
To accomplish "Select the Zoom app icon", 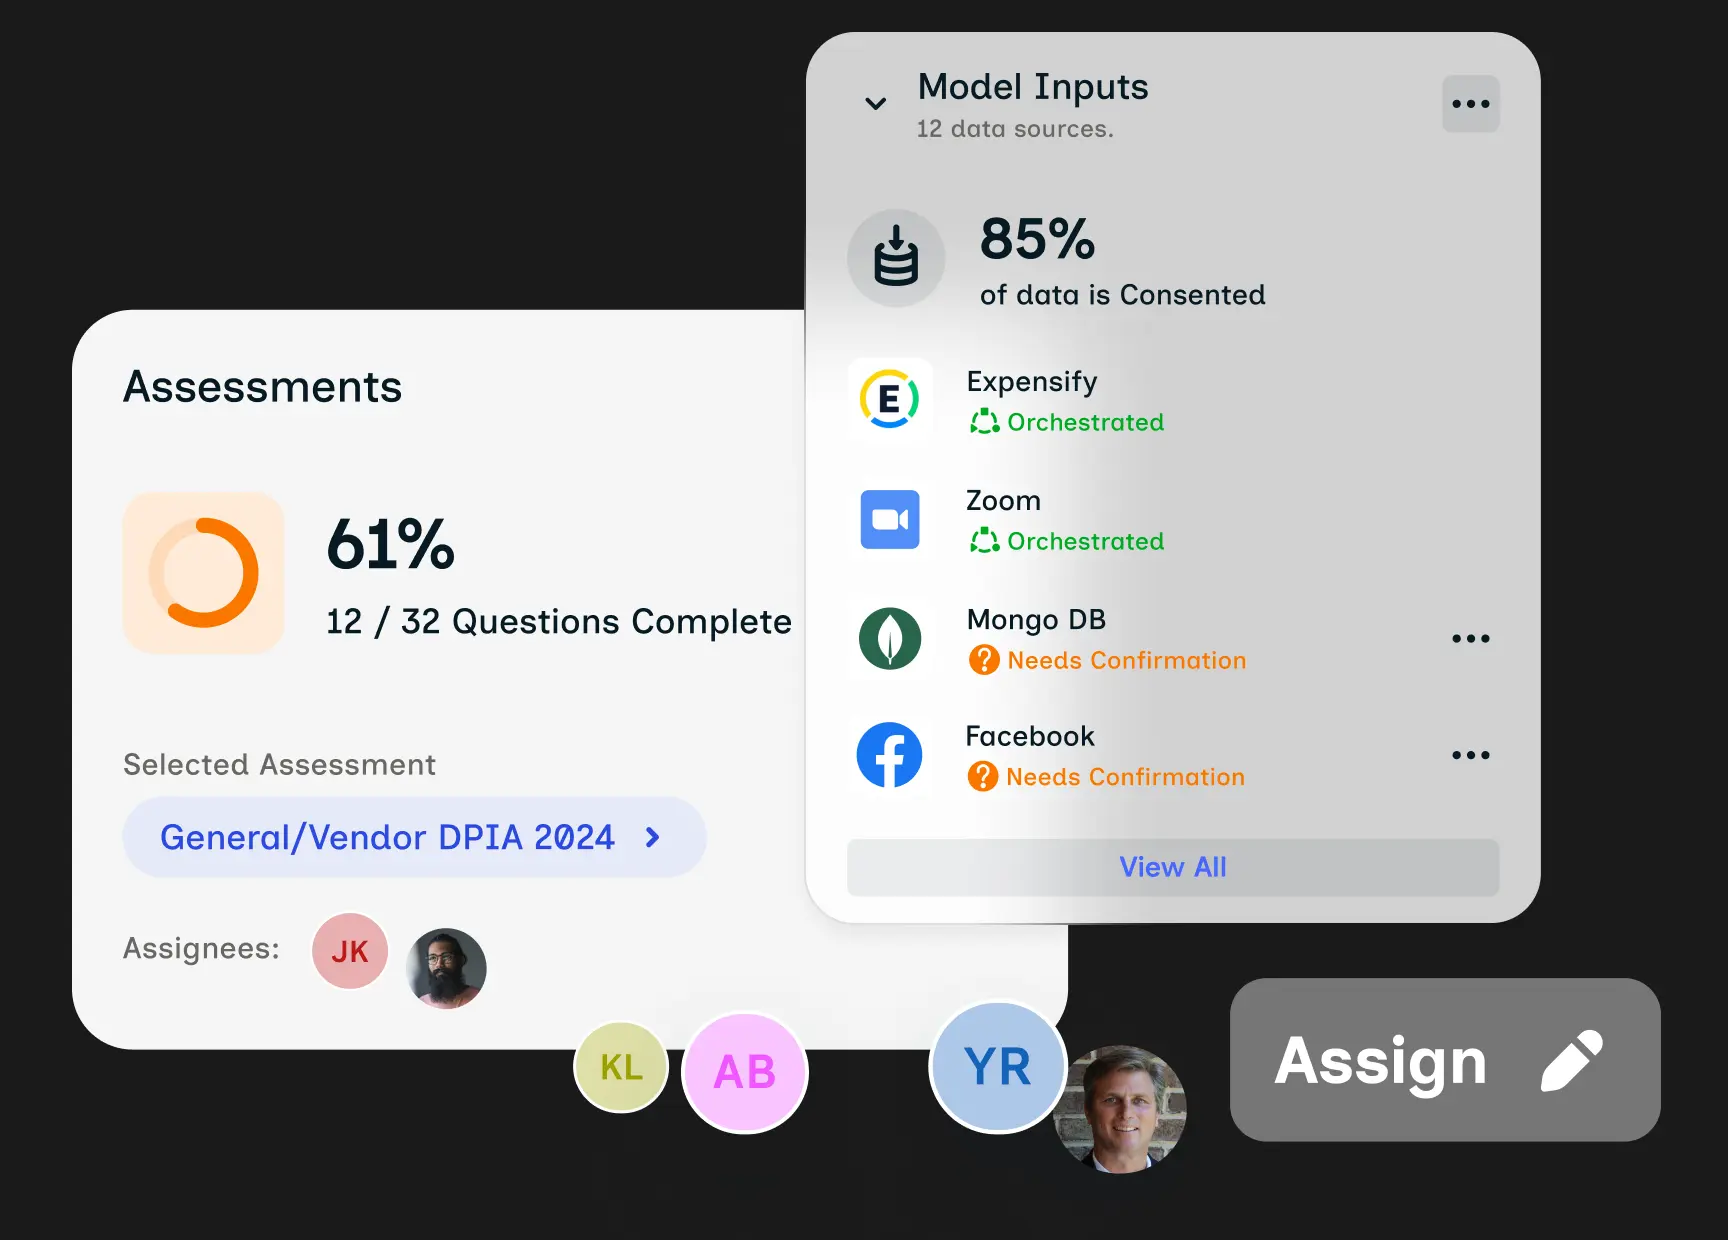I will coord(890,519).
